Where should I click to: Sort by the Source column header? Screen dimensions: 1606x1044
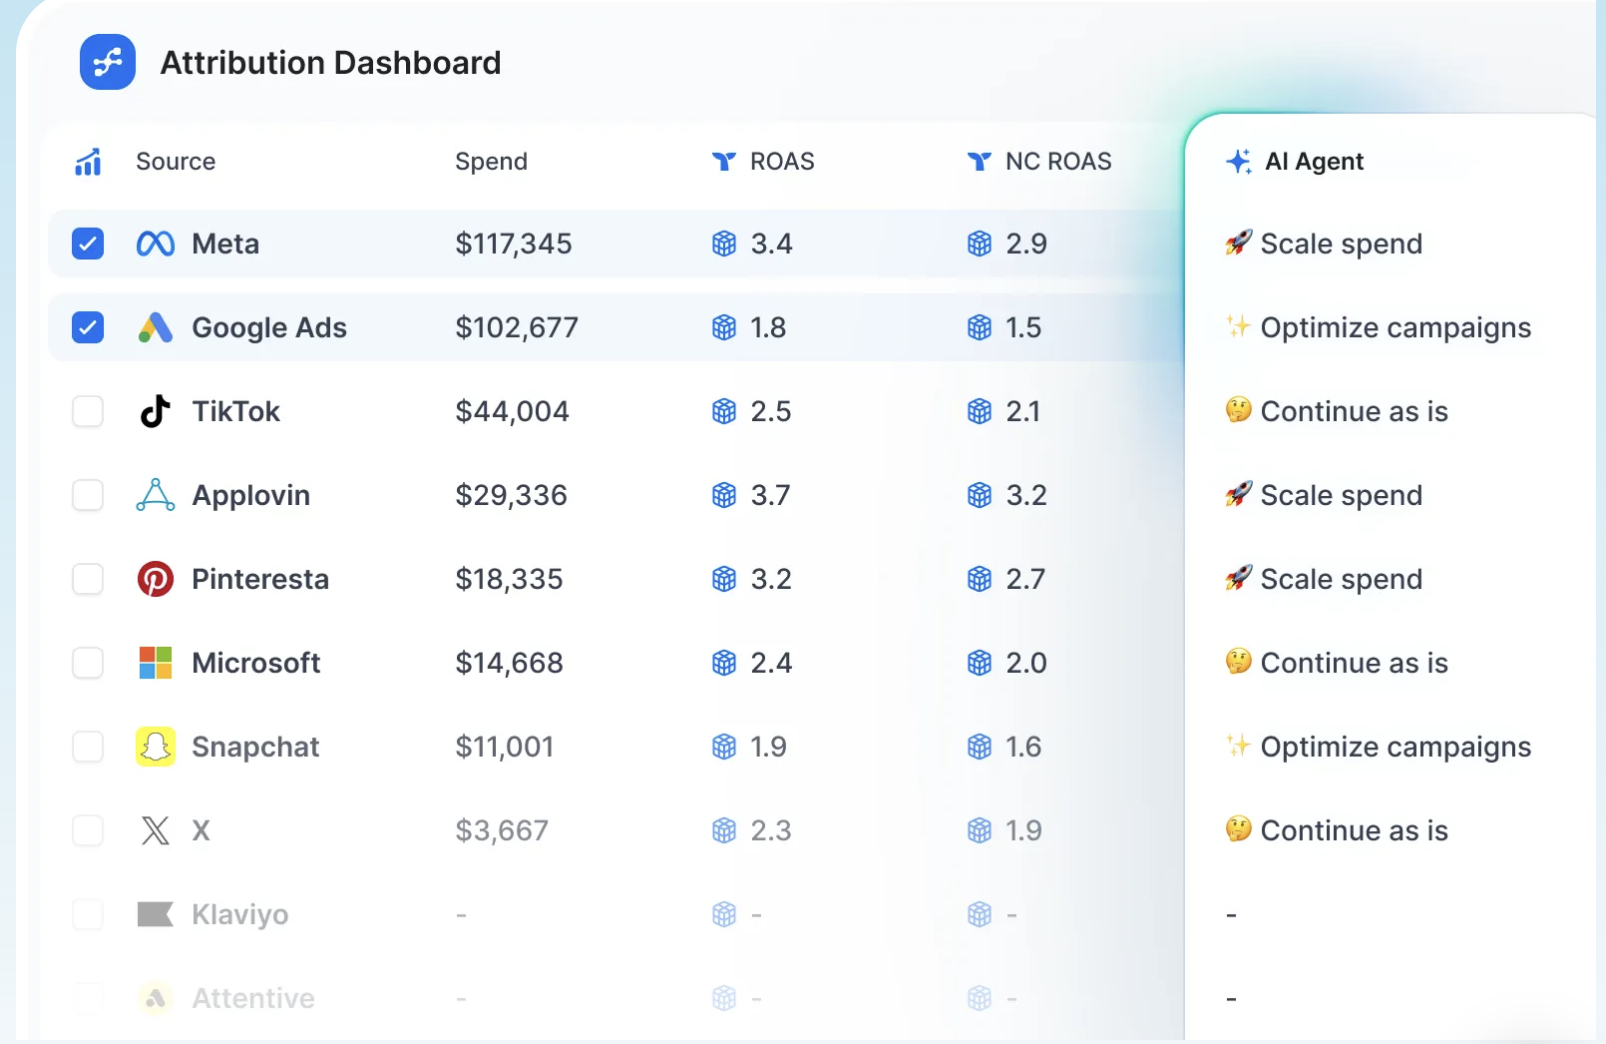[175, 161]
